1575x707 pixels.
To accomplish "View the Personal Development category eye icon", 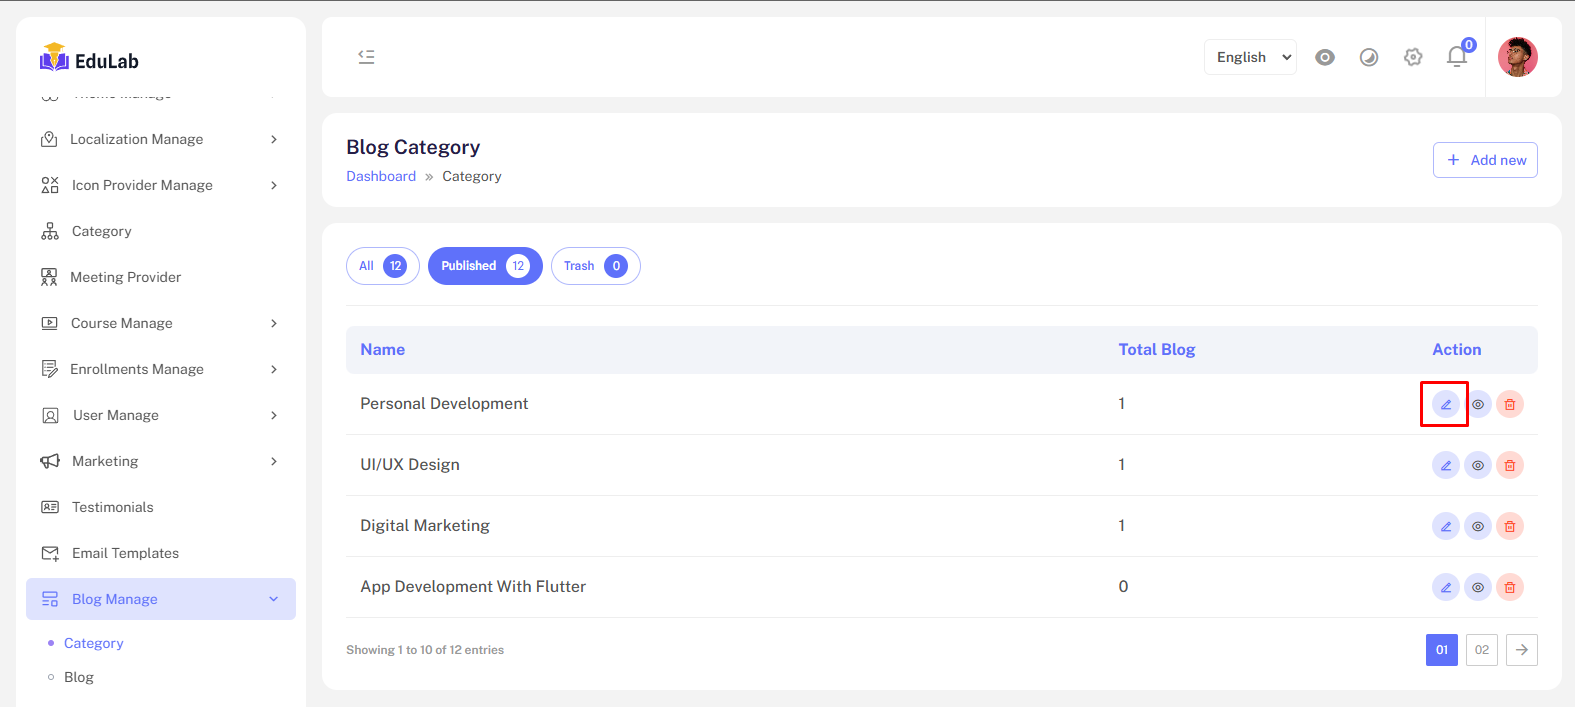I will pos(1477,404).
